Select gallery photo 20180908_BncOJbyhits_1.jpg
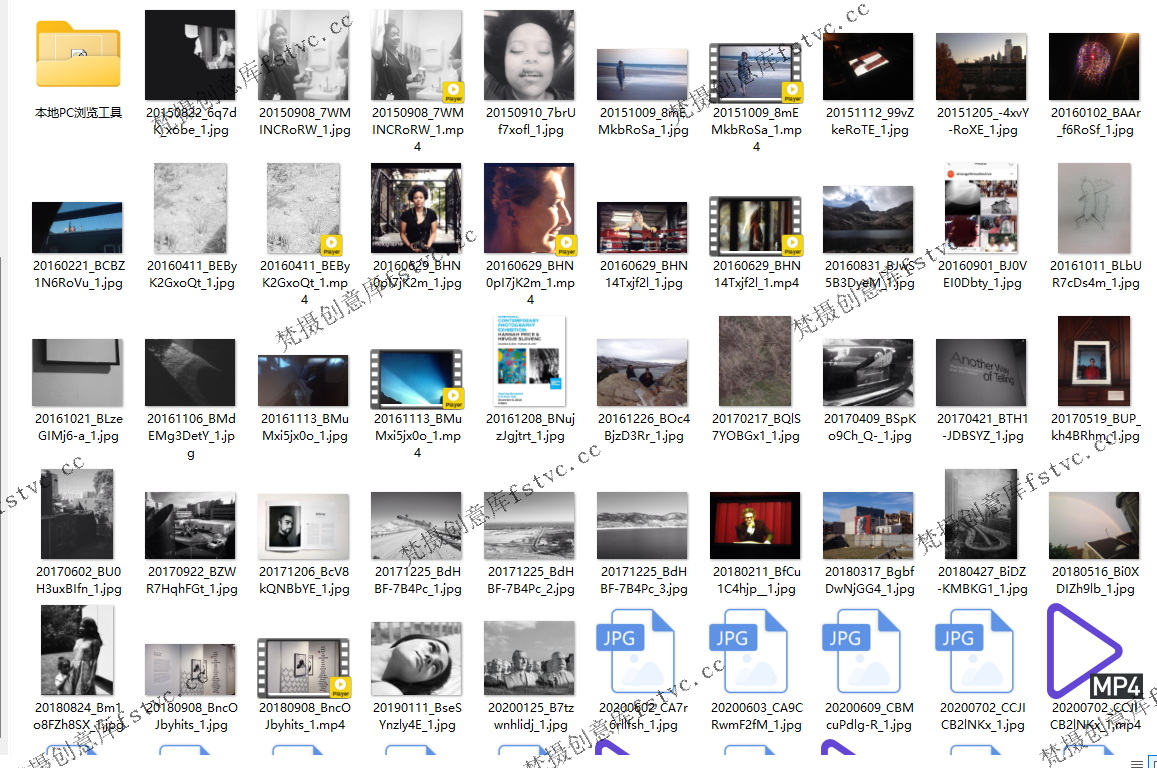Viewport: 1157px width, 768px height. click(190, 669)
